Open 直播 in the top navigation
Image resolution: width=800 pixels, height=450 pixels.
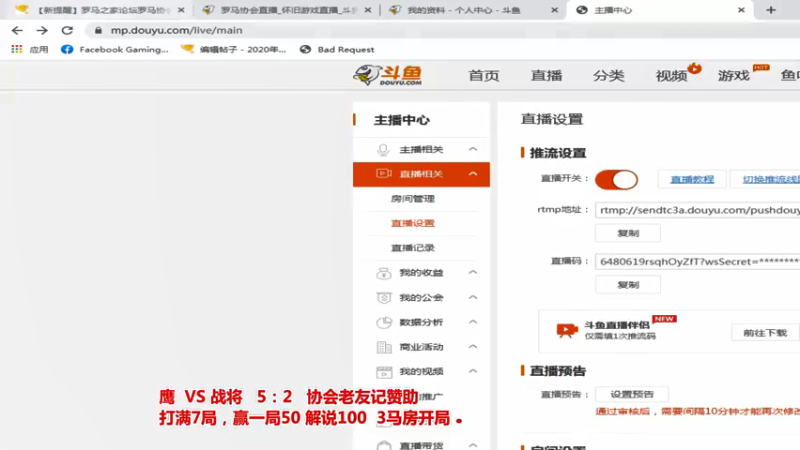point(546,76)
